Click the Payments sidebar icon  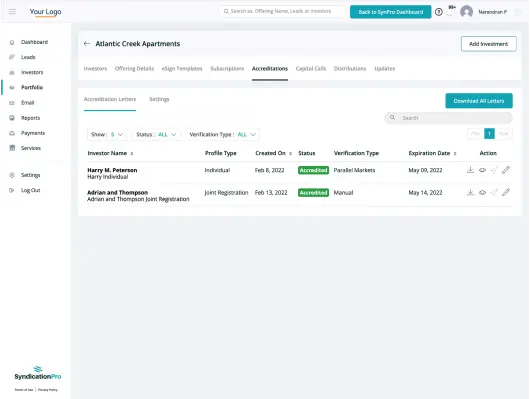click(x=12, y=133)
